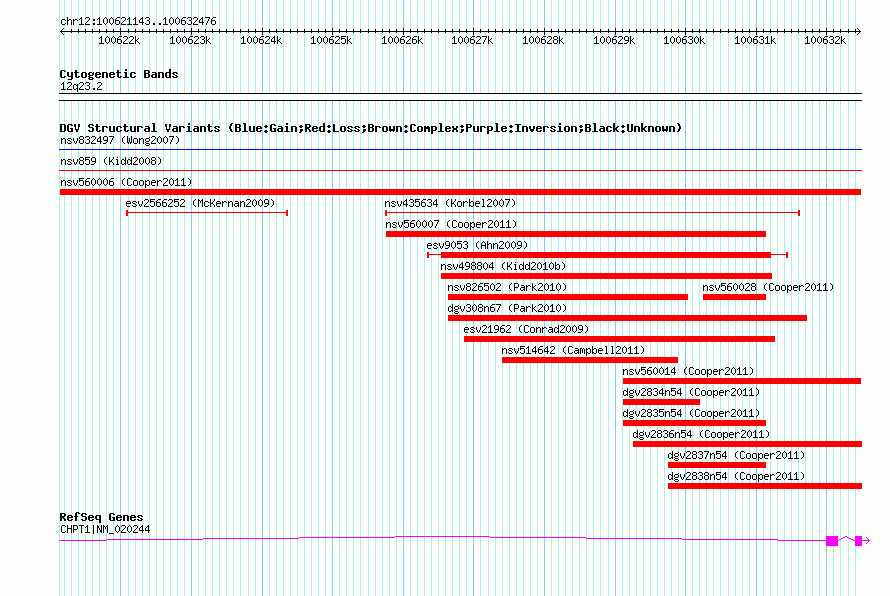The height and width of the screenshot is (596, 890).
Task: Click the 100622k ruler label
Action: (119, 40)
